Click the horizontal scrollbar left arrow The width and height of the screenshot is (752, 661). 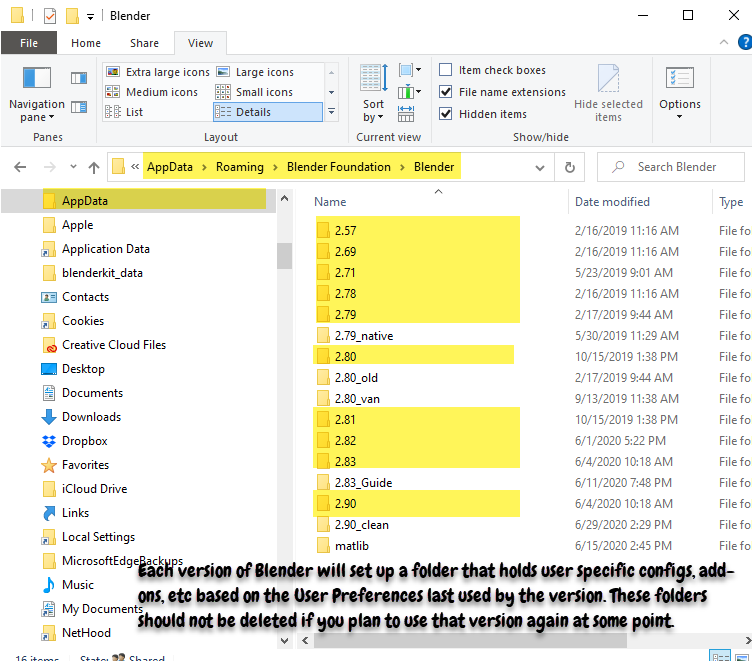305,640
